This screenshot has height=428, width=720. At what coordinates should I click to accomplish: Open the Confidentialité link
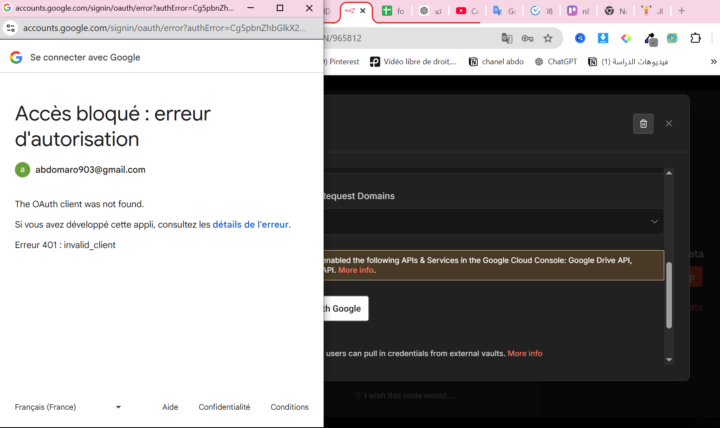224,407
